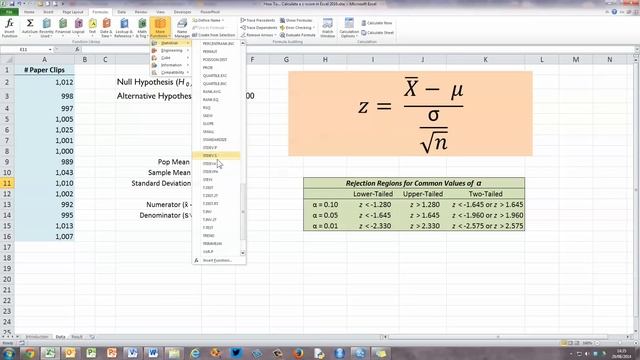Image resolution: width=640 pixels, height=360 pixels.
Task: Select column H header
Action: click(325, 60)
